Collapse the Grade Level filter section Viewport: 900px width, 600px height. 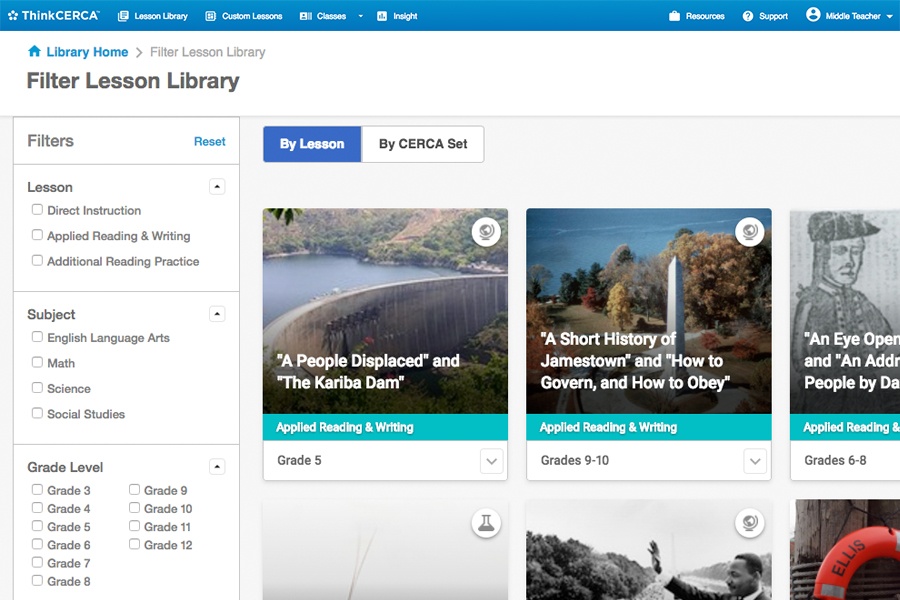point(217,467)
